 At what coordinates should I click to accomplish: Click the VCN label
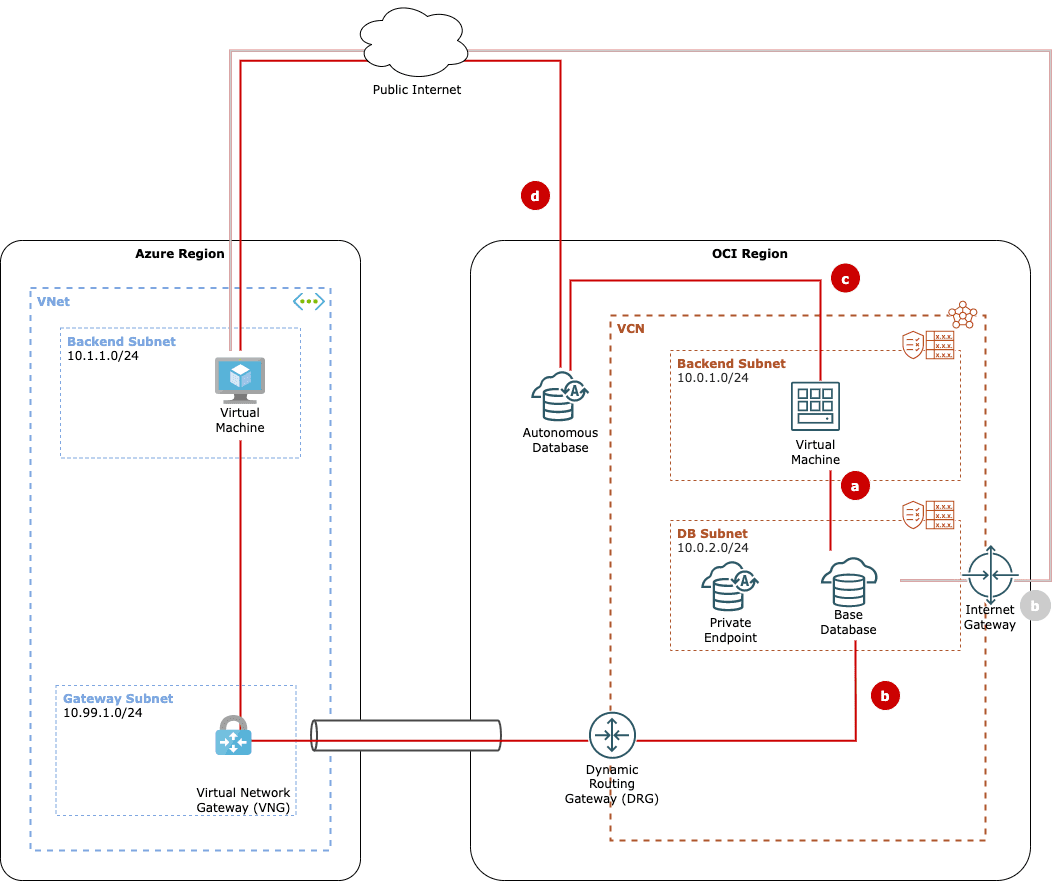630,328
